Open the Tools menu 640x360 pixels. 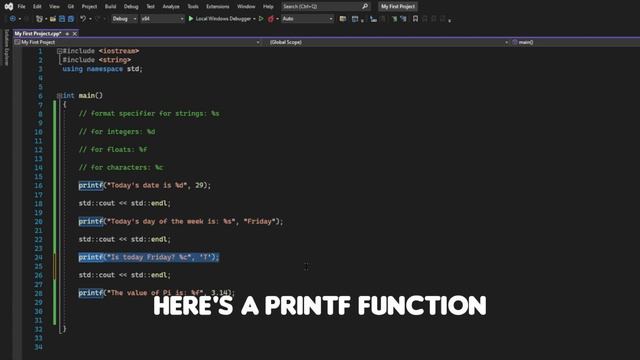point(193,7)
